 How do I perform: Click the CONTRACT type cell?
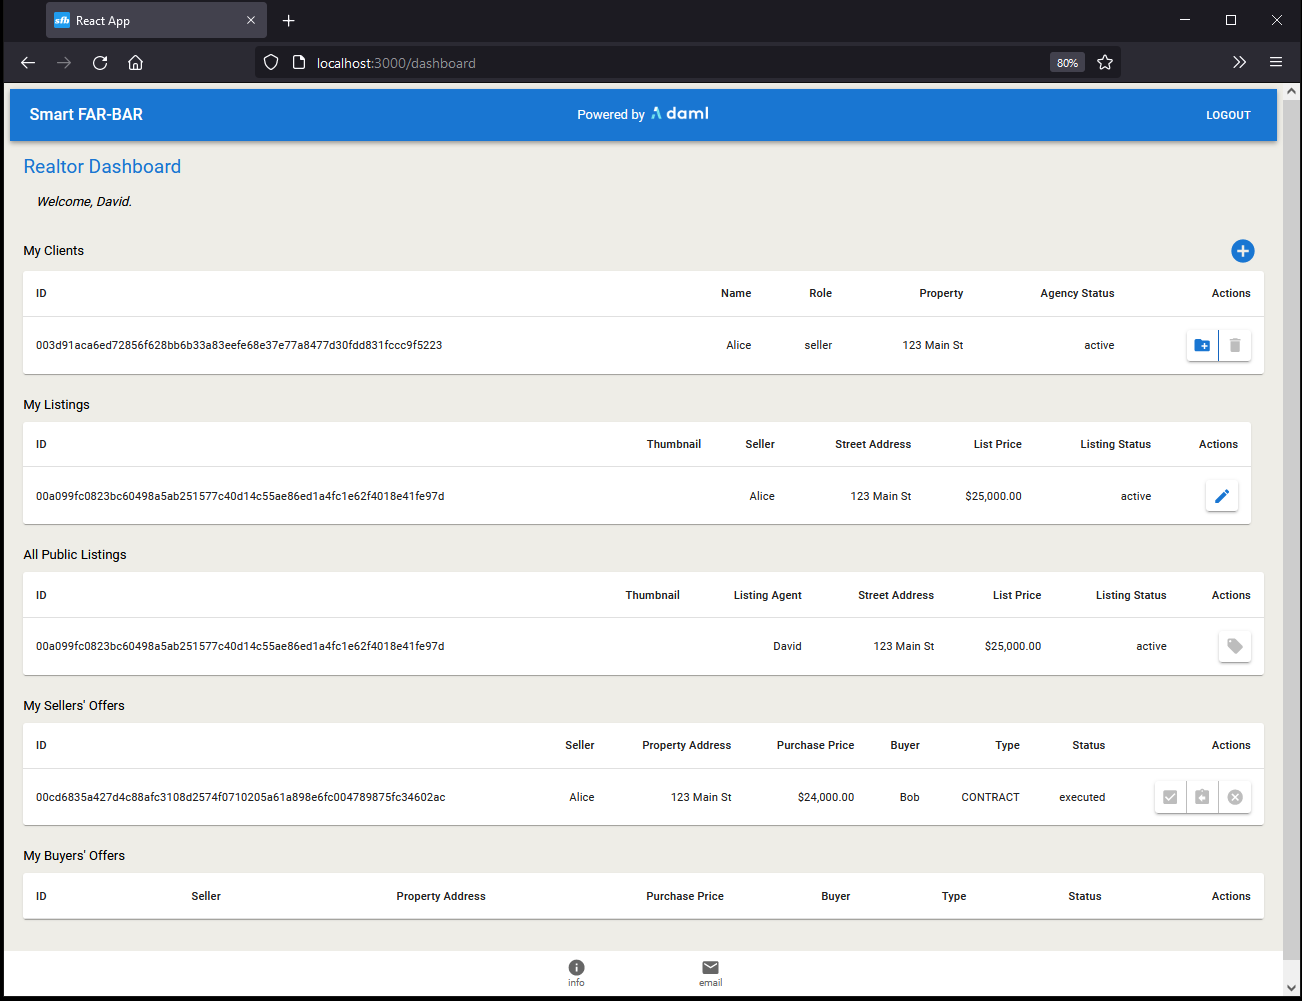(990, 797)
